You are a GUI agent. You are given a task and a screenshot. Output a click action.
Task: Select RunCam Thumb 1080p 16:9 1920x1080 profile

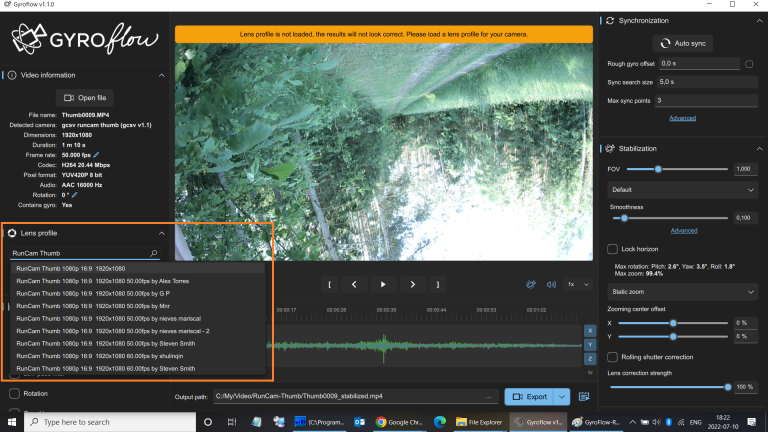point(137,268)
